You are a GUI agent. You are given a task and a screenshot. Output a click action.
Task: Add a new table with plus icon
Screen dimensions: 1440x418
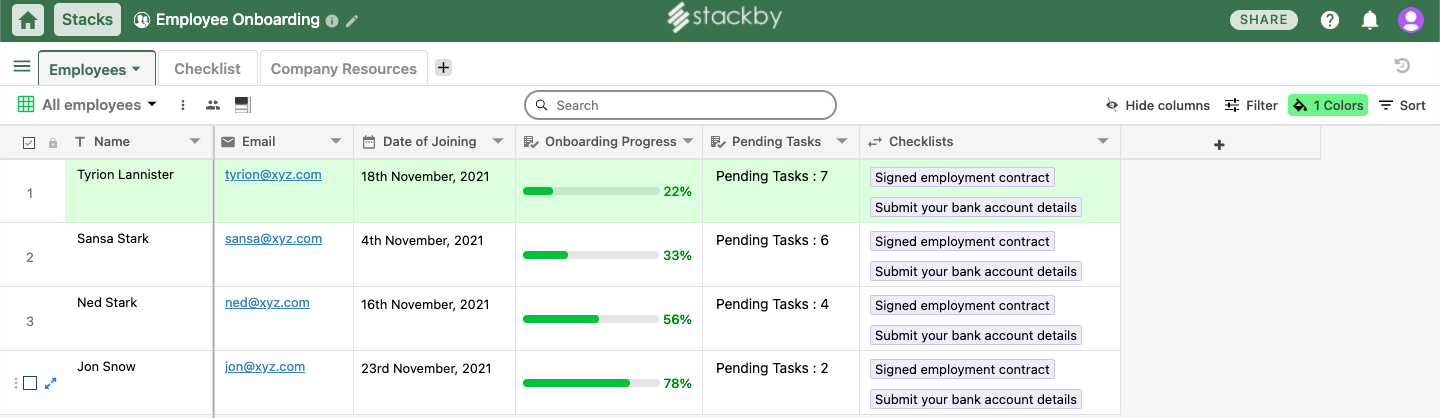[444, 68]
